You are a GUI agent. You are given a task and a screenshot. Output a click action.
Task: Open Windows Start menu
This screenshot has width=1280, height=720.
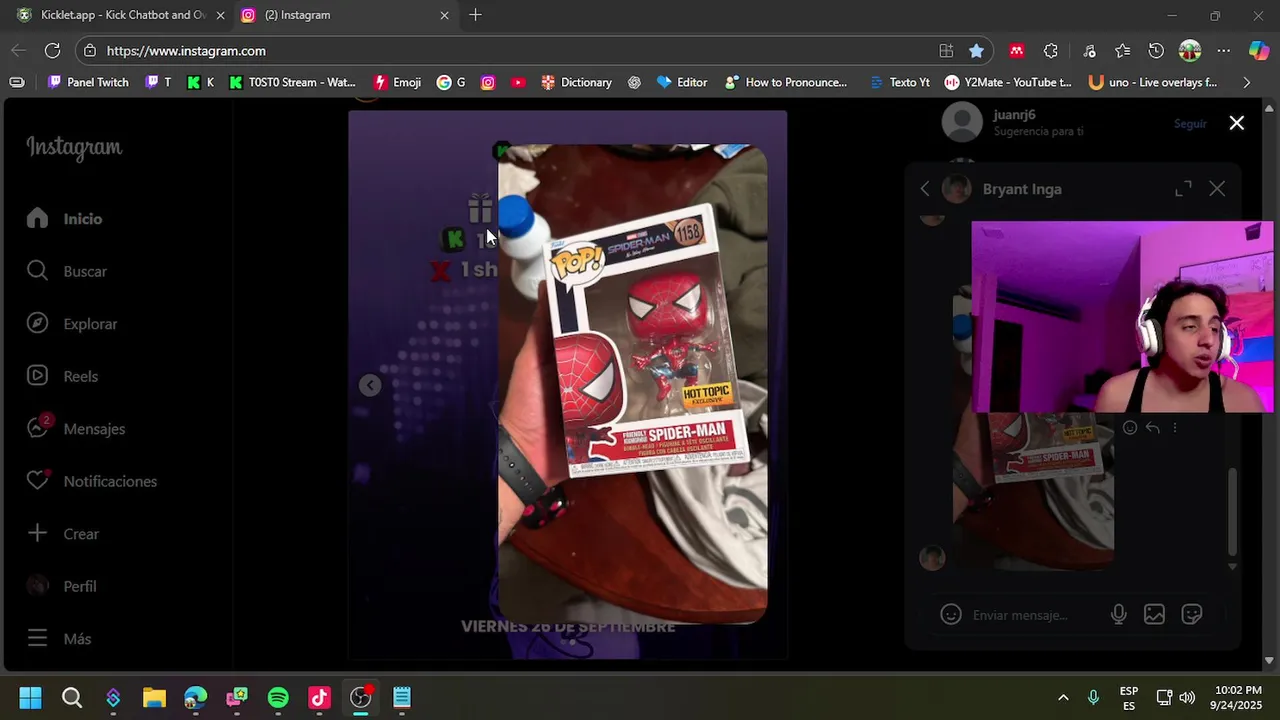coord(30,697)
